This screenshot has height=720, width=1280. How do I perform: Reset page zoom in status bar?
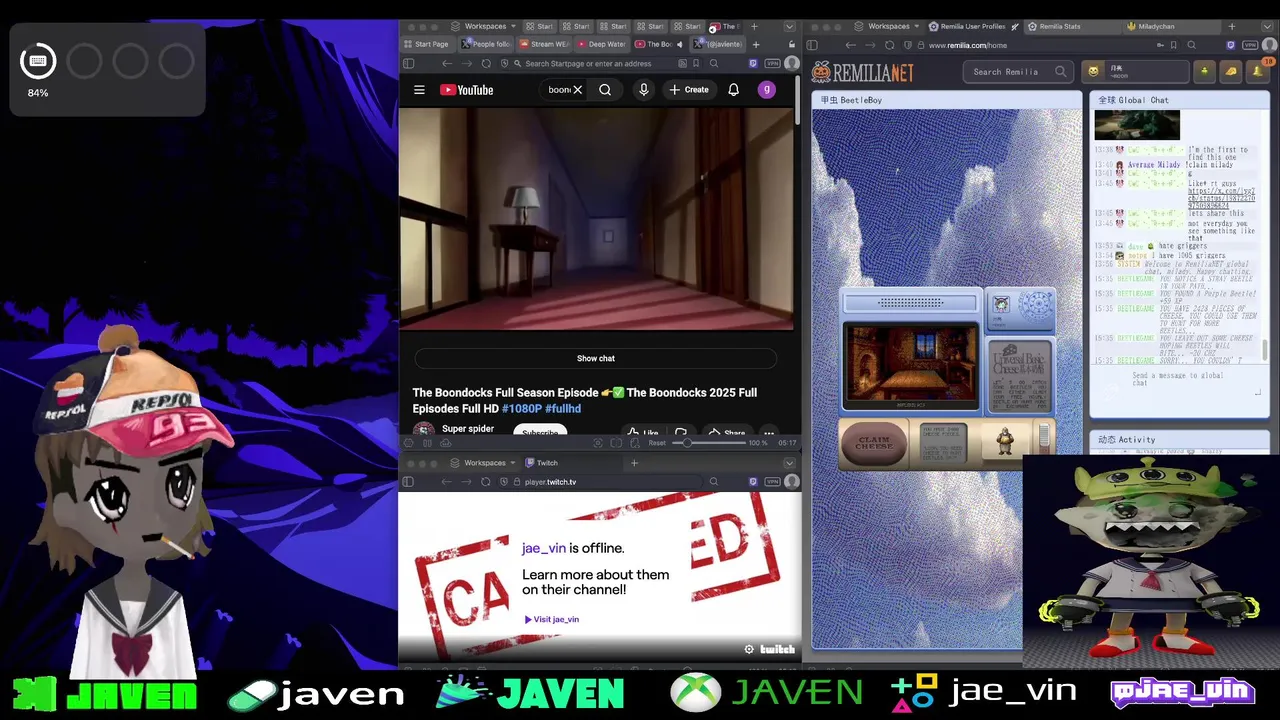[657, 443]
